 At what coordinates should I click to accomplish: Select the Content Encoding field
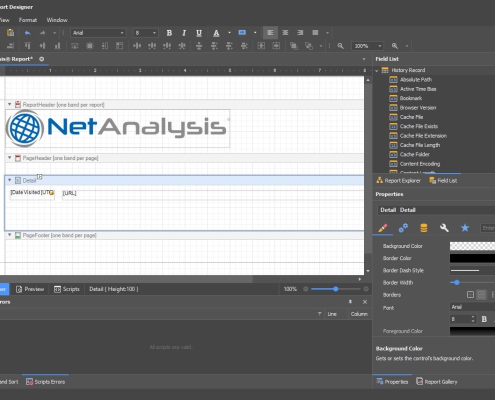(x=420, y=164)
